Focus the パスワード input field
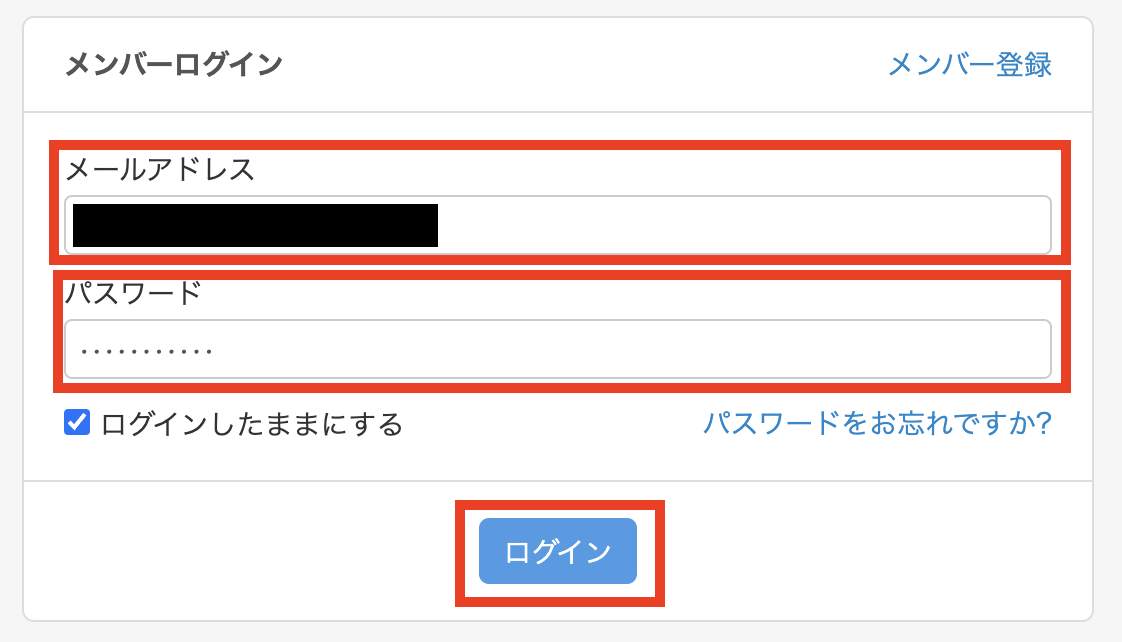1122x642 pixels. (x=558, y=349)
